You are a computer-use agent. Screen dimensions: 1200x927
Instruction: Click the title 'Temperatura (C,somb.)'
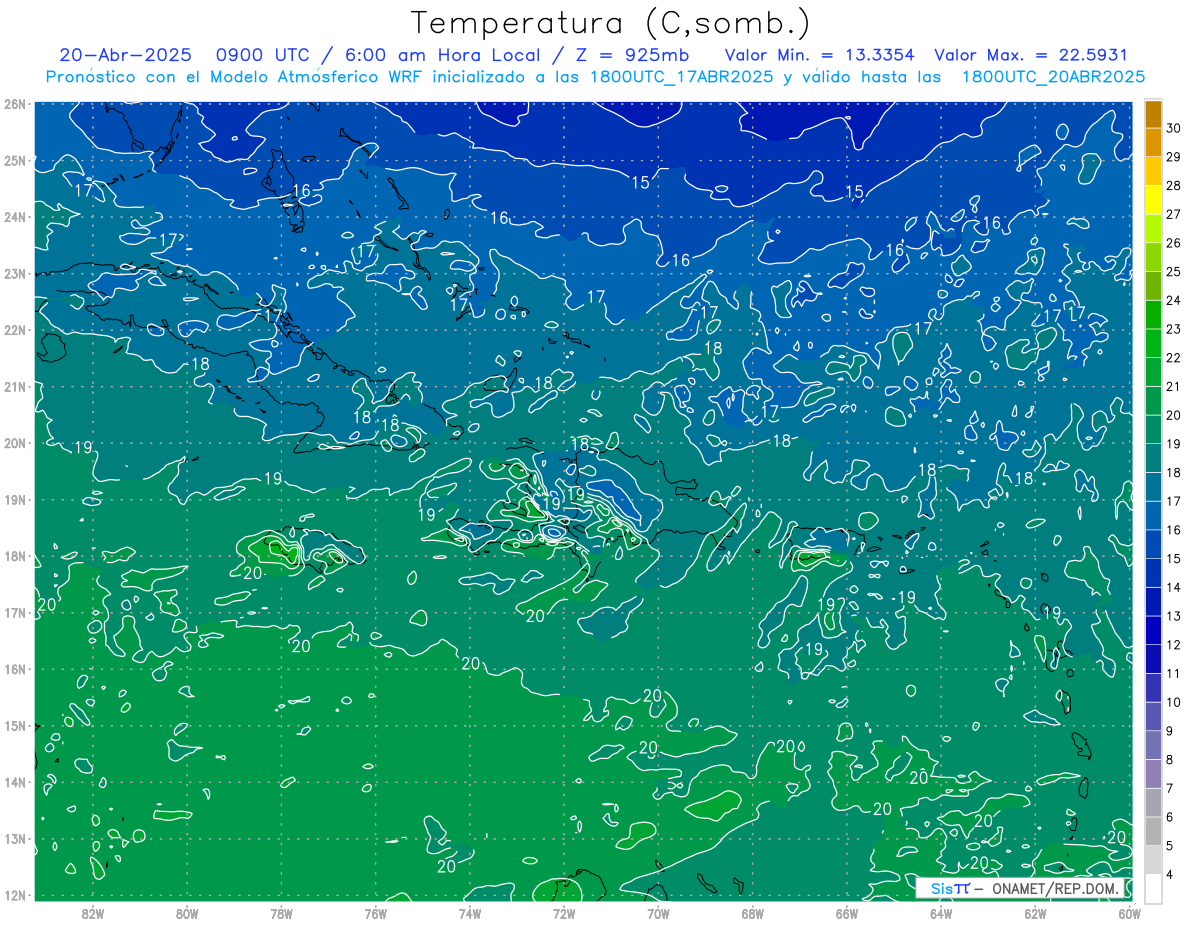611,23
